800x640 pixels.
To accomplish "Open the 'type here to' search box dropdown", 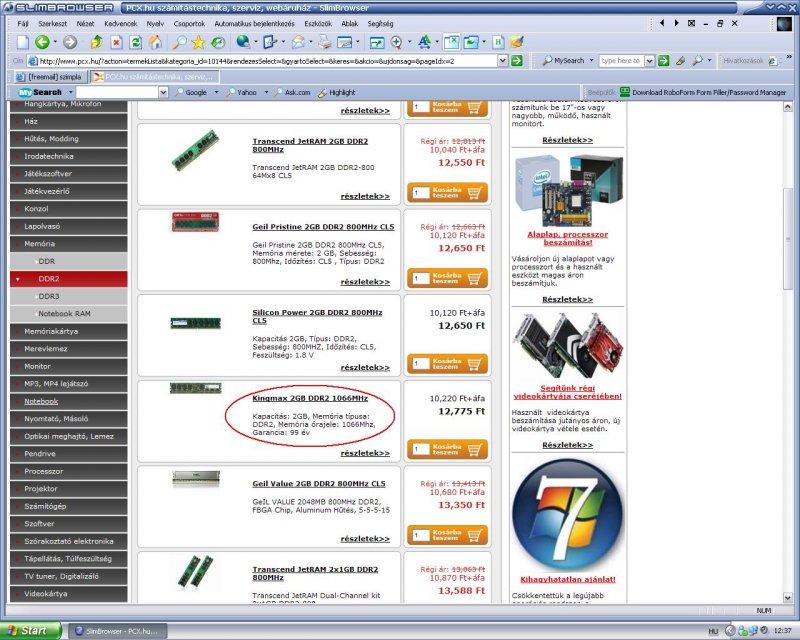I will coord(649,61).
